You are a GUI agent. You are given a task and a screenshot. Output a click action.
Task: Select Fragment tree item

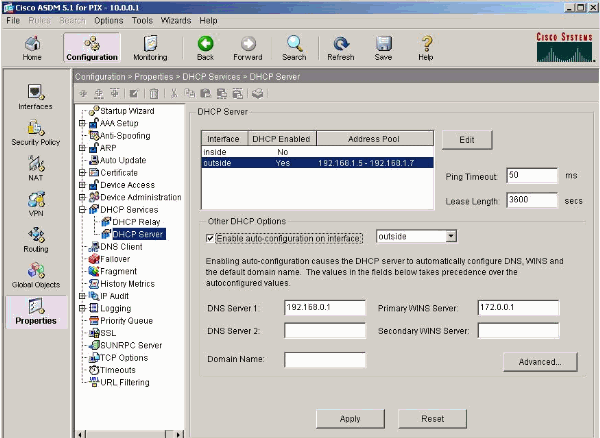coord(118,271)
